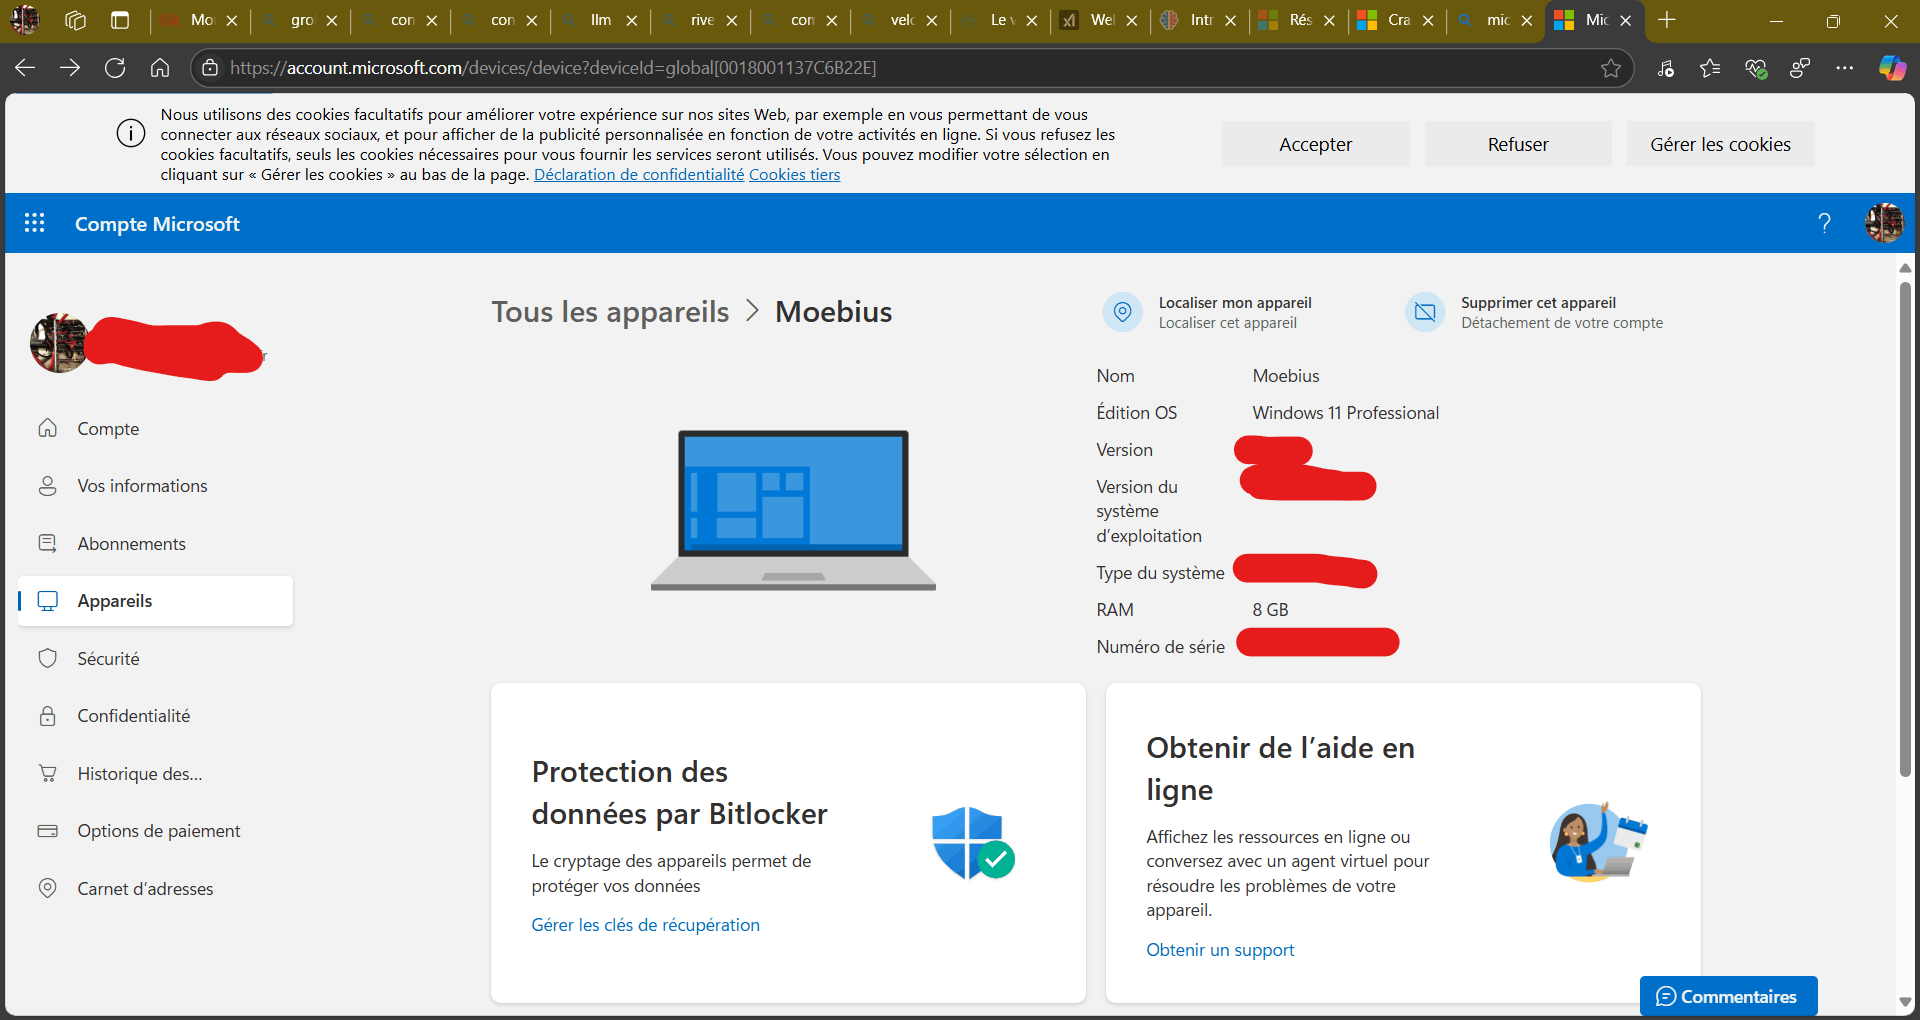Open Sécurité in the sidebar

(155, 659)
